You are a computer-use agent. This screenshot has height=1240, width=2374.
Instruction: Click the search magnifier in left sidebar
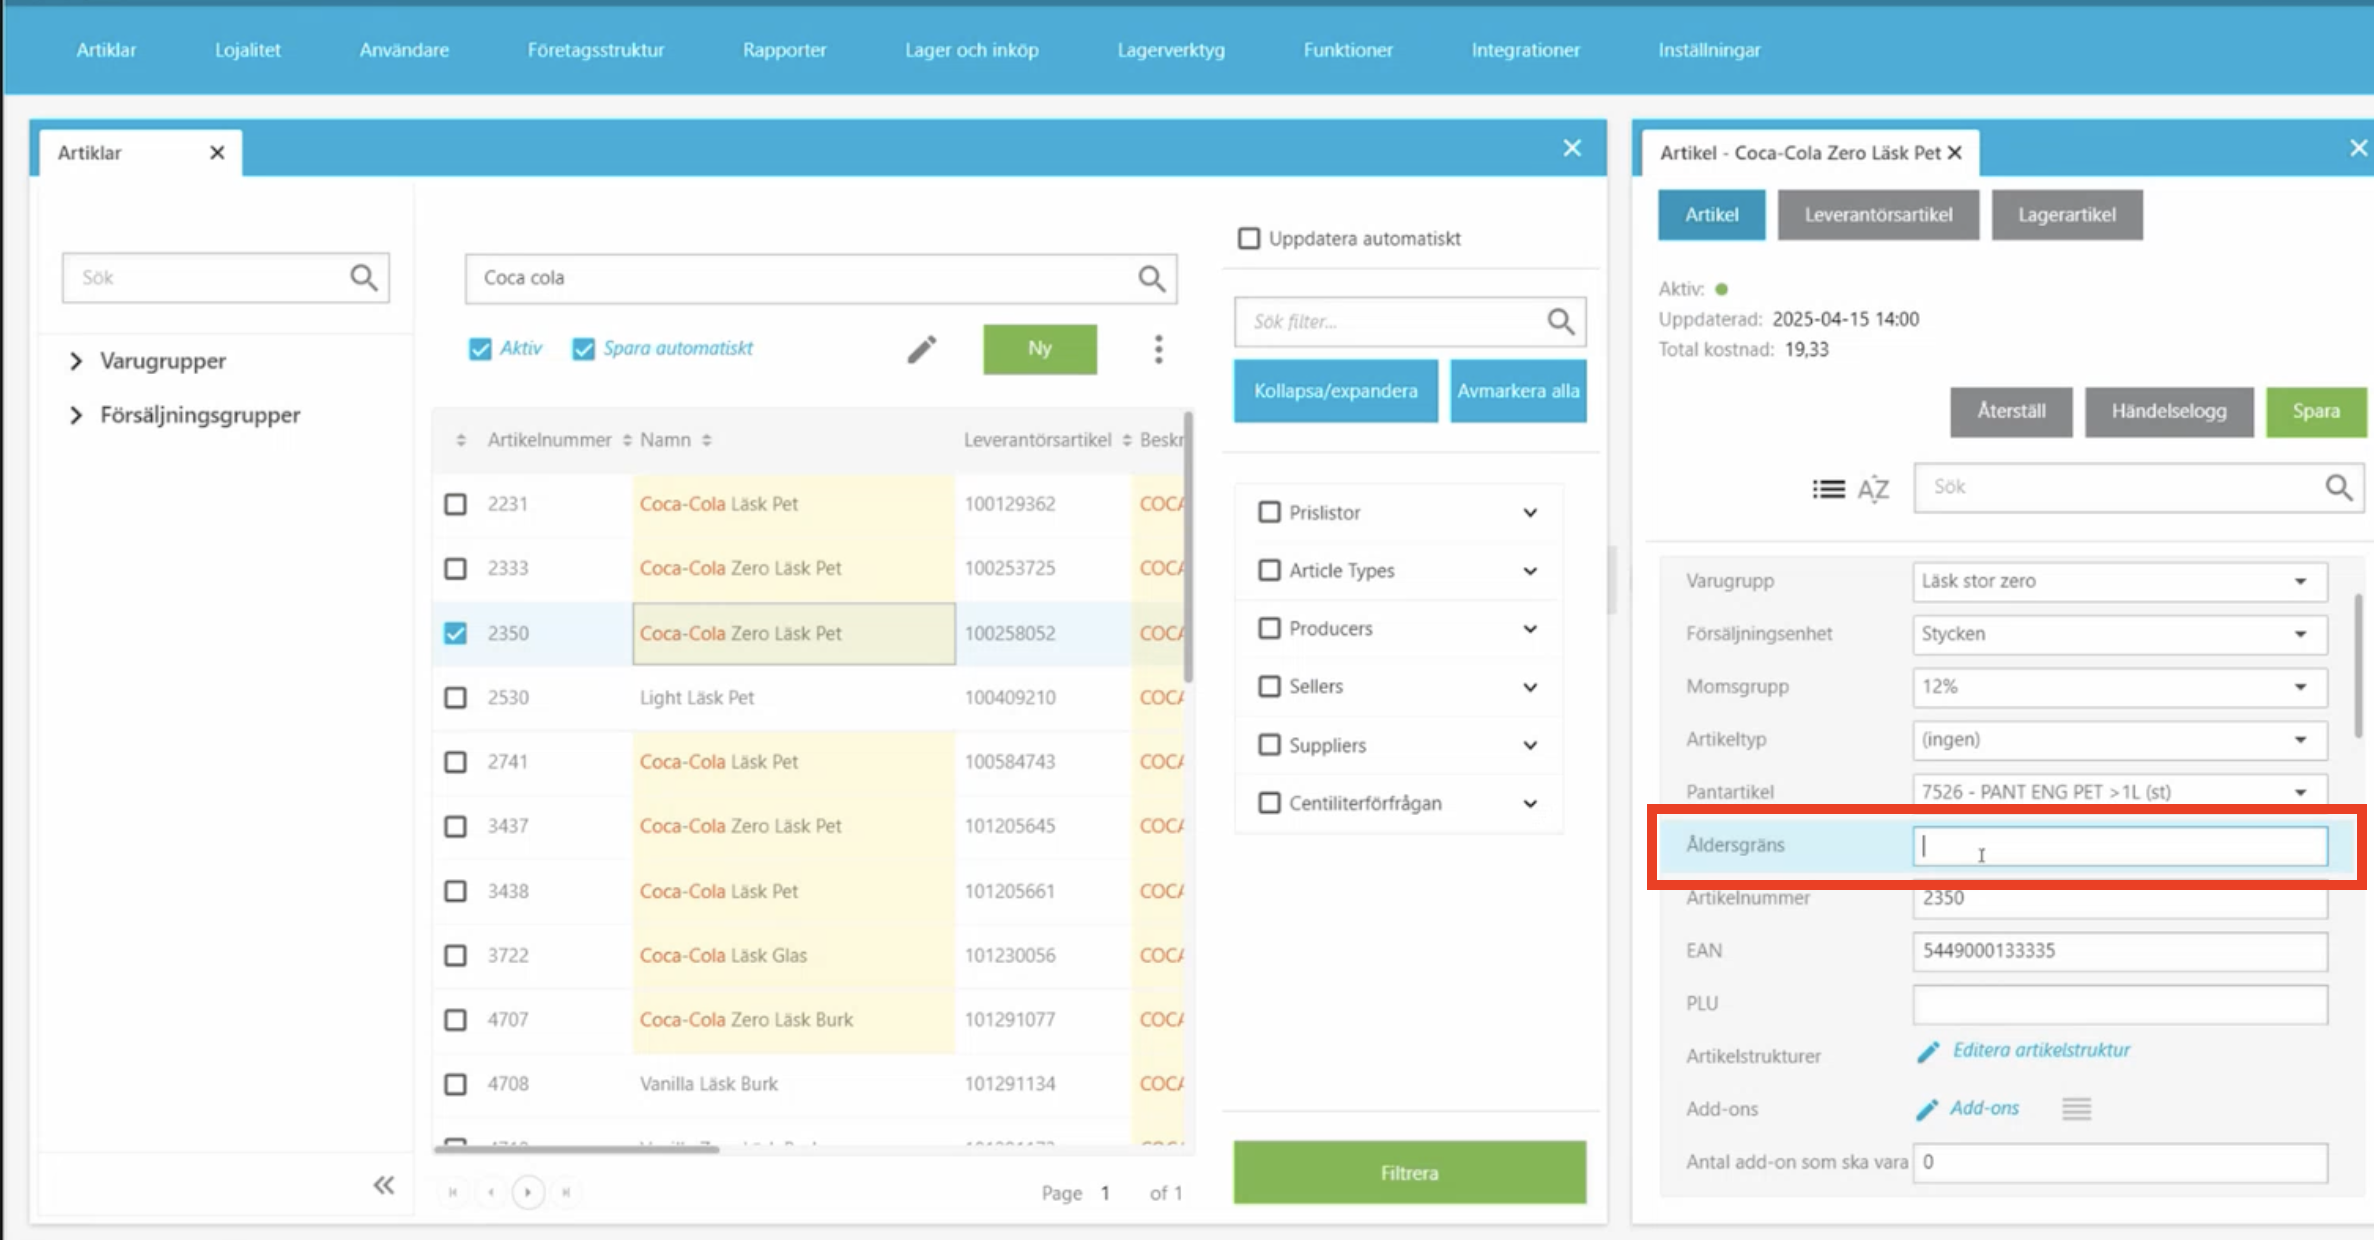pos(364,277)
